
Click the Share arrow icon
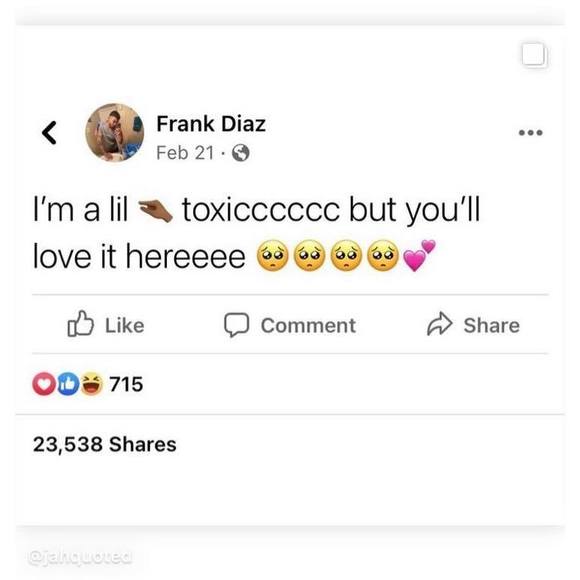(x=440, y=324)
